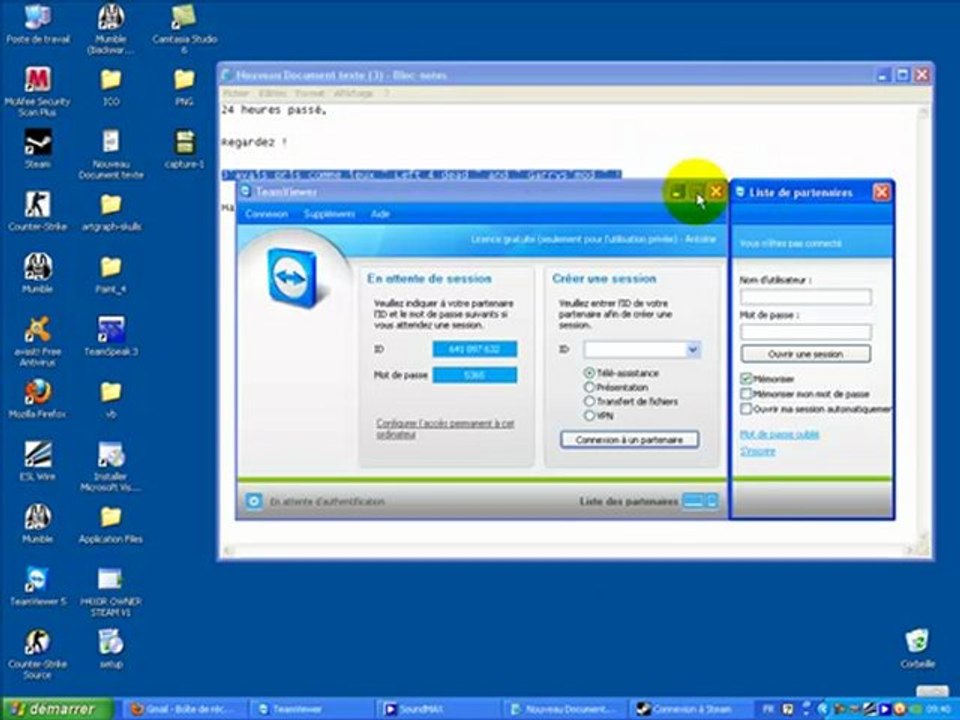Click TeamViewer status icon beside En attente d'authentification
960x720 pixels.
coord(253,501)
